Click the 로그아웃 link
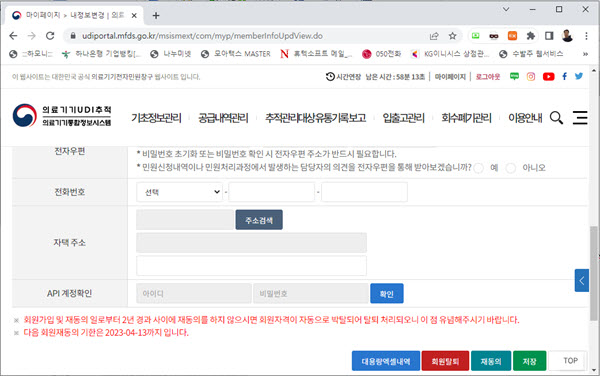This screenshot has height=376, width=600. [x=488, y=77]
